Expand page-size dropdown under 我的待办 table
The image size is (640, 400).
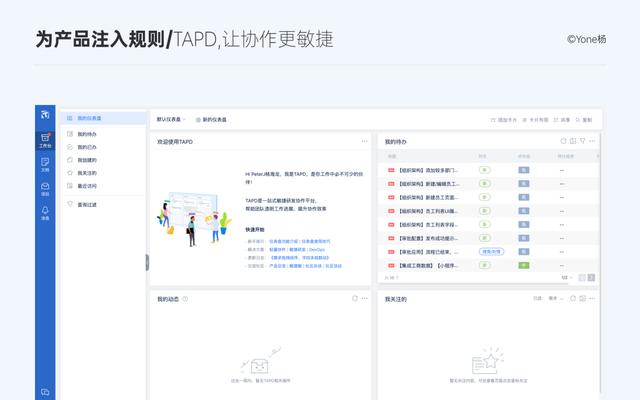(x=567, y=278)
